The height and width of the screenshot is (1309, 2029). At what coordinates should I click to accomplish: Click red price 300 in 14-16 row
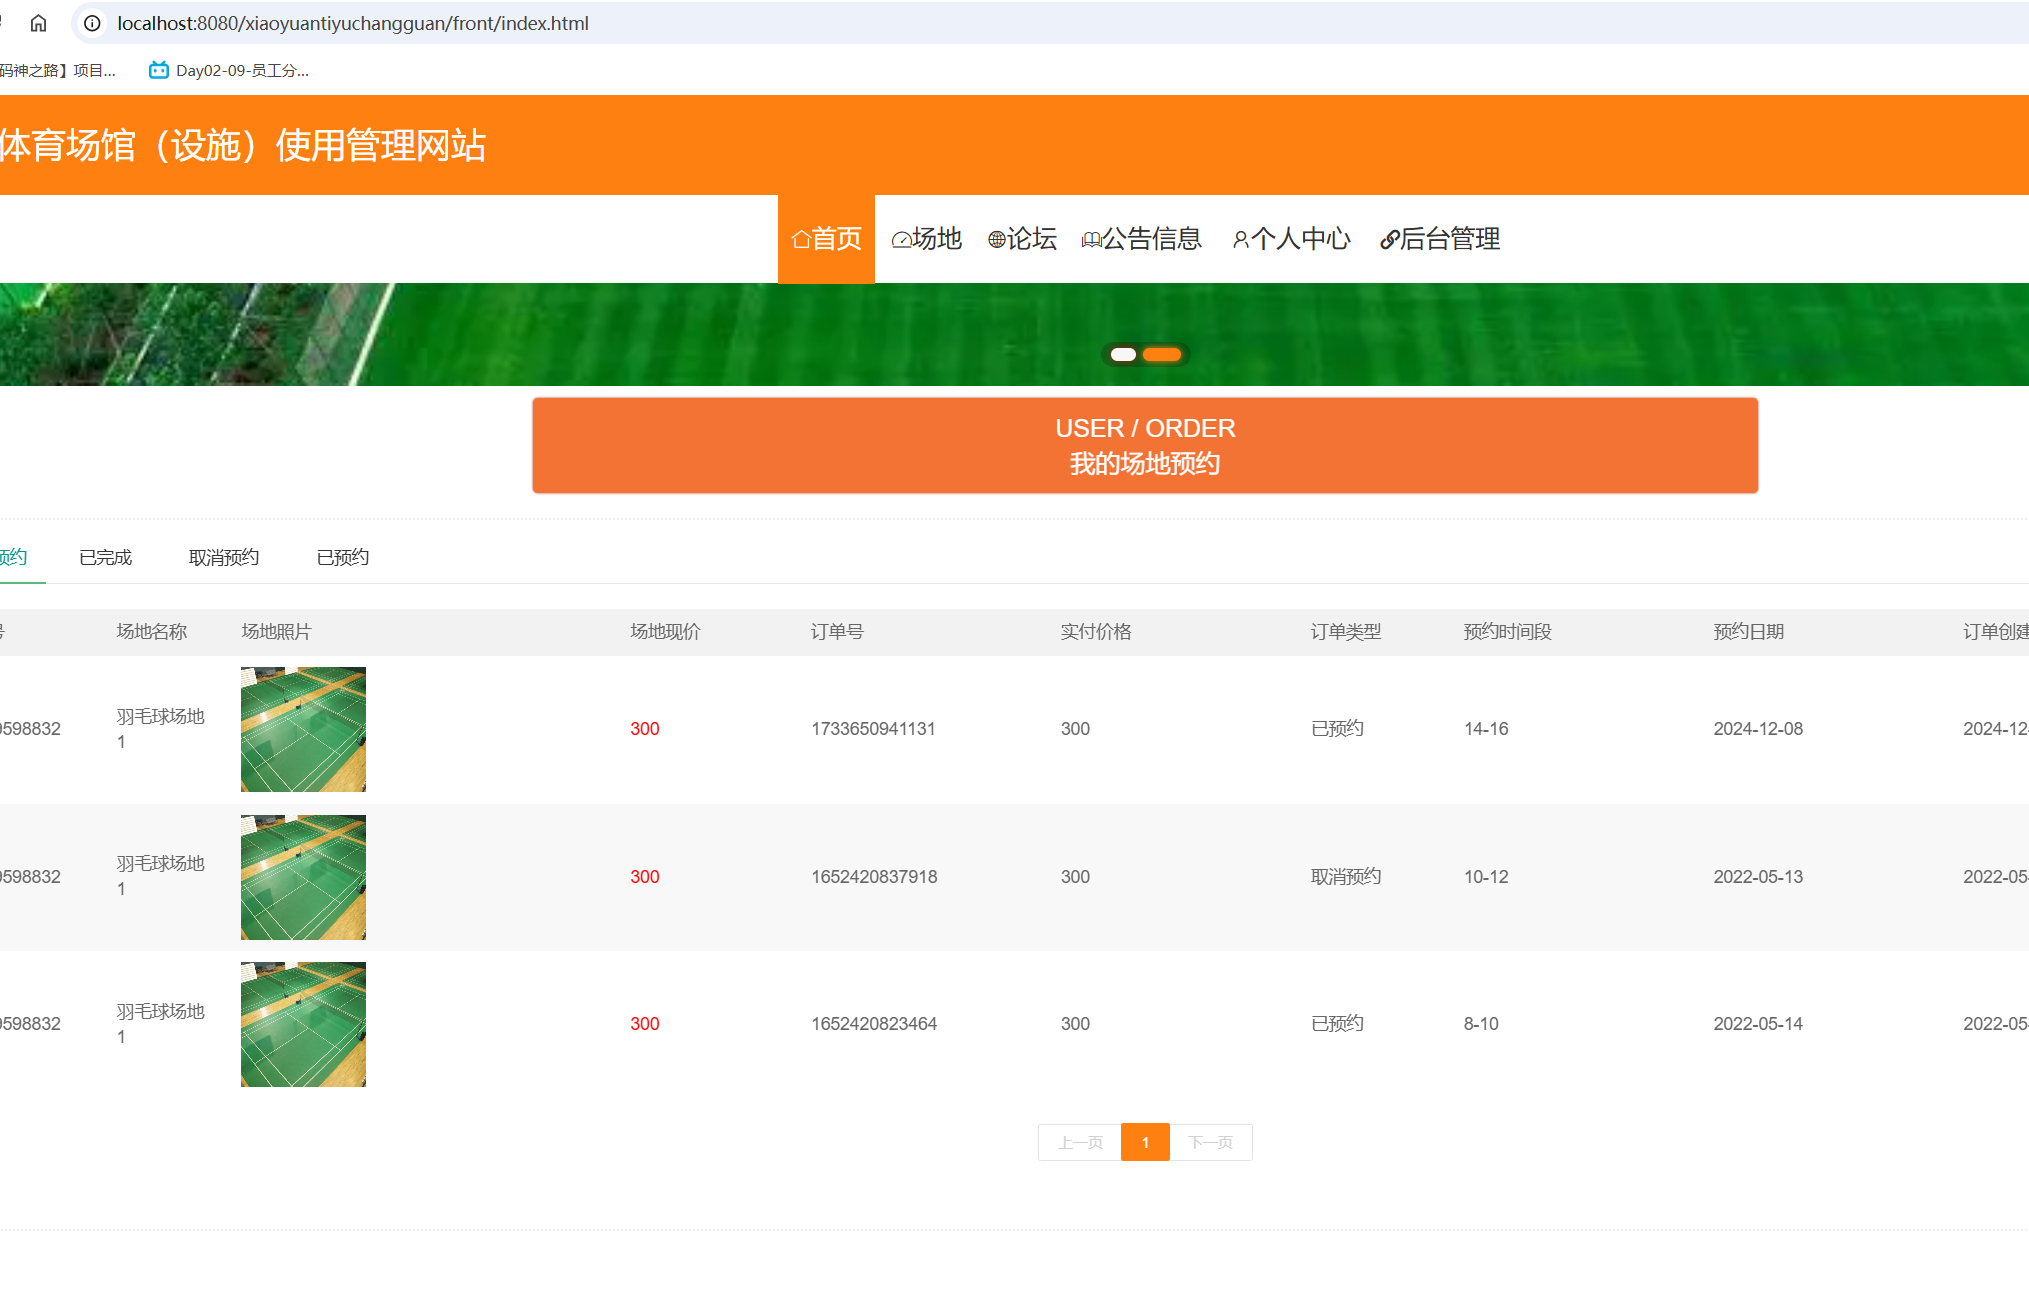pos(645,729)
